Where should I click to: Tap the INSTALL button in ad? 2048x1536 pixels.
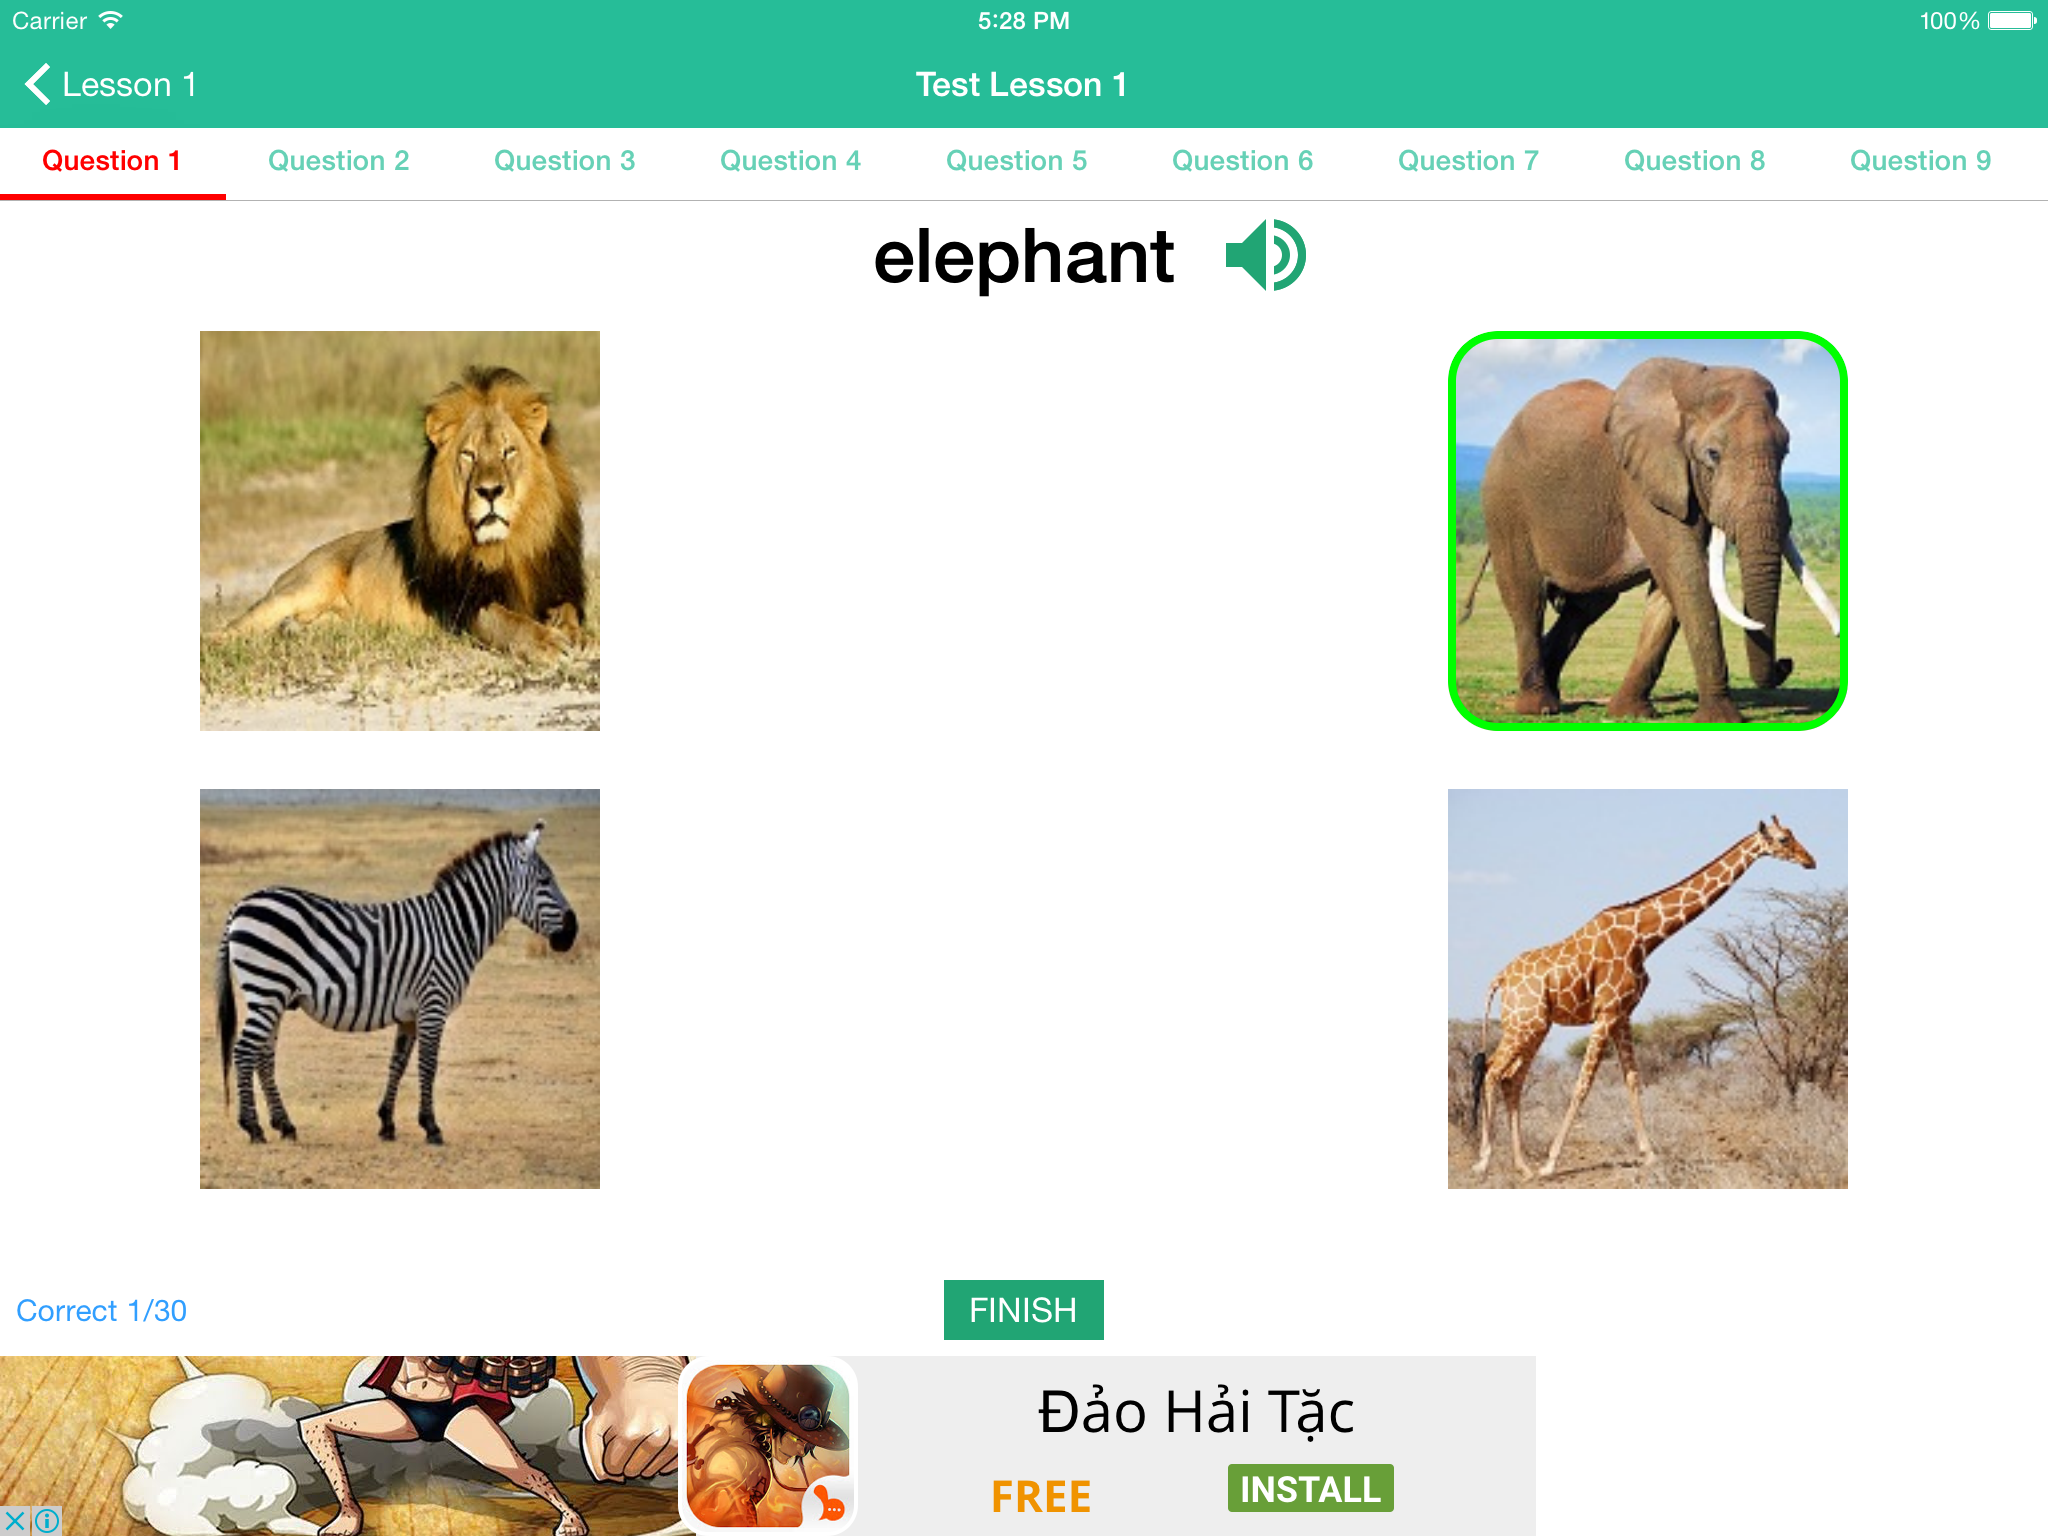coord(1310,1489)
